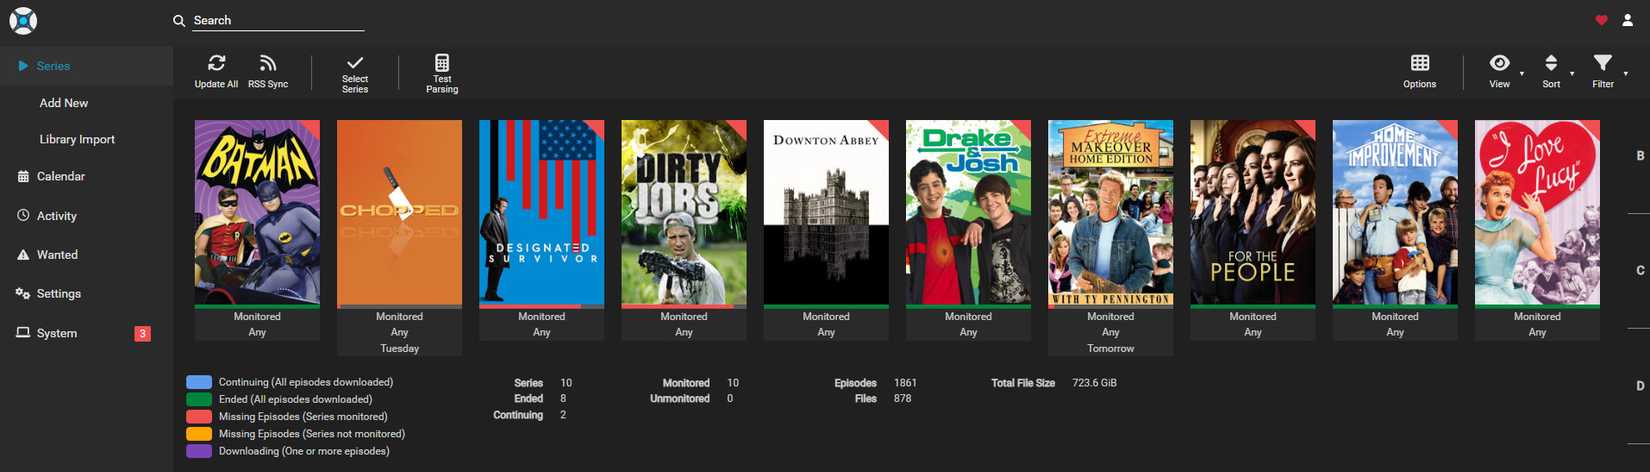Open the Downton Abbey poster
Viewport: 1650px width, 472px height.
tap(826, 212)
